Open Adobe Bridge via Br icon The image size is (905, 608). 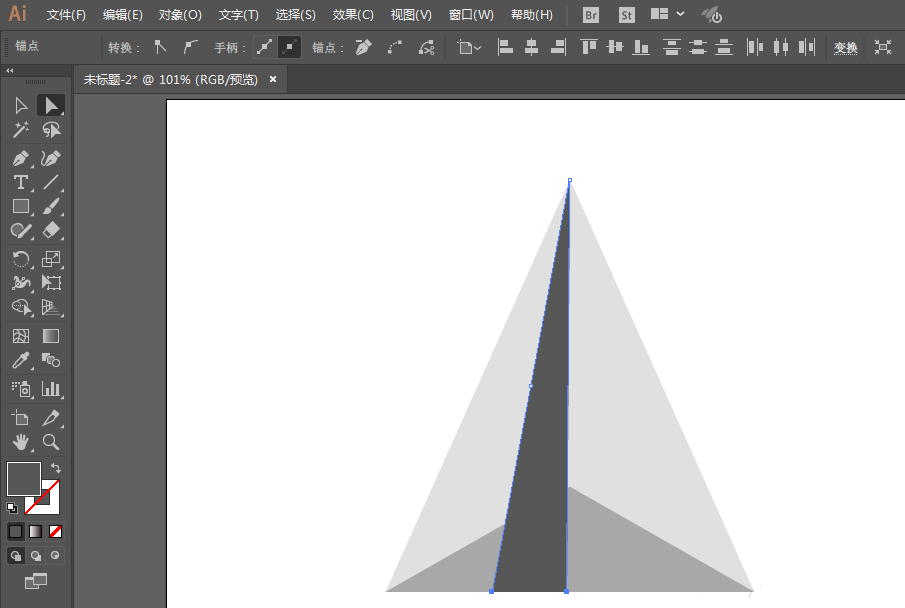[x=591, y=15]
